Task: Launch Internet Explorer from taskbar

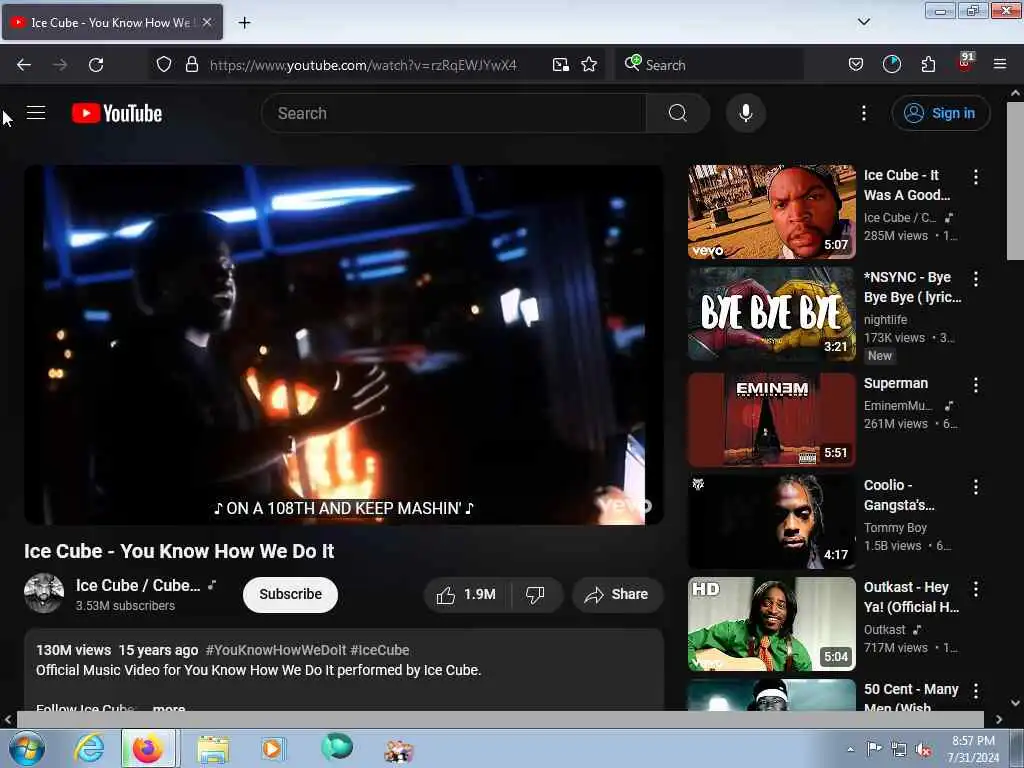Action: 89,748
